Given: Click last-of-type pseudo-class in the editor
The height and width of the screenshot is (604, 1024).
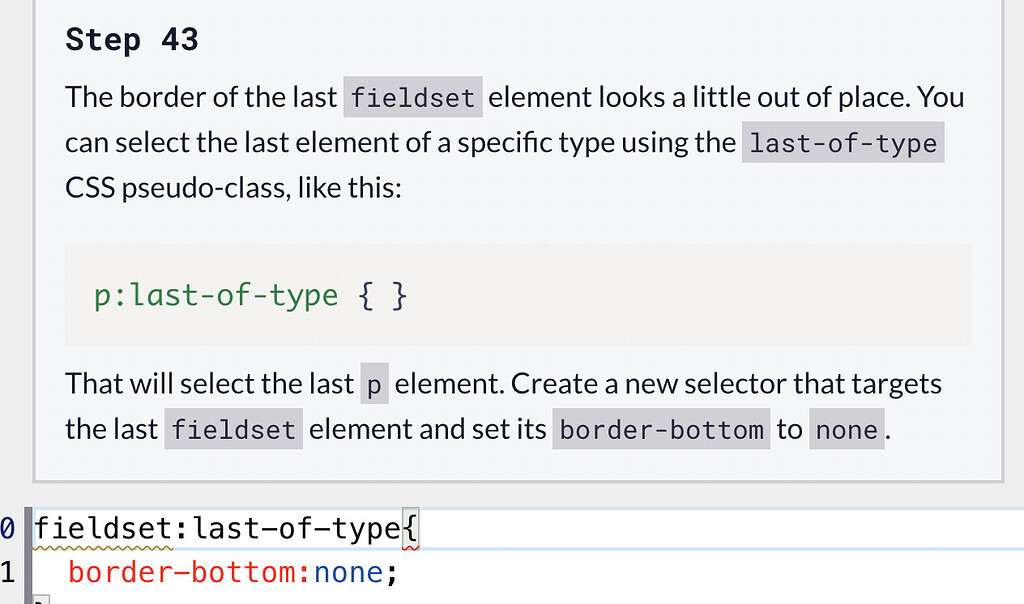Looking at the screenshot, I should (x=296, y=529).
